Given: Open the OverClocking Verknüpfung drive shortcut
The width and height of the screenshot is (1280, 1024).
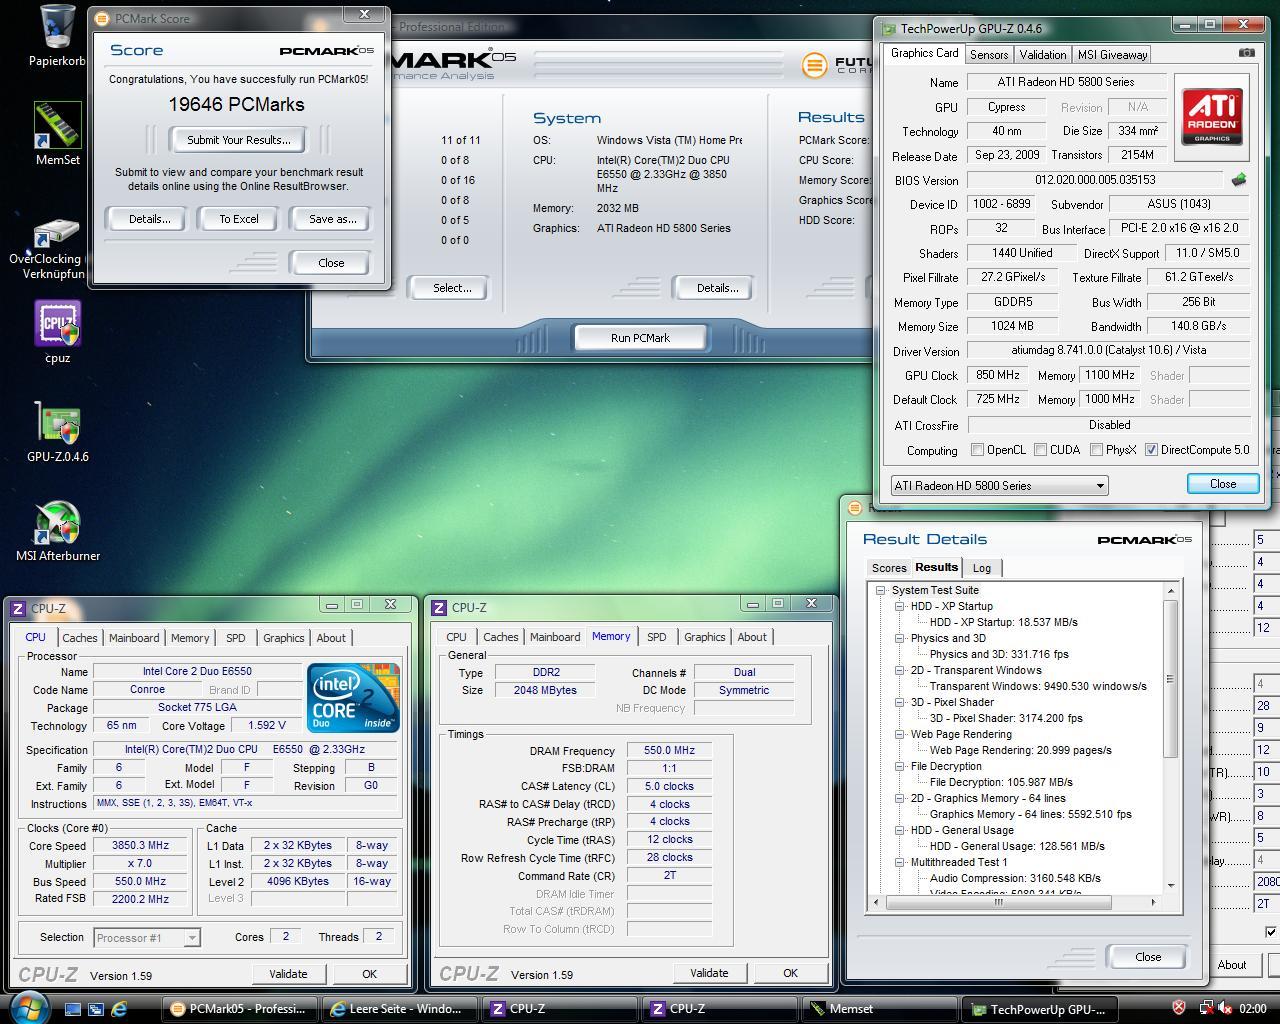Looking at the screenshot, I should click(56, 234).
